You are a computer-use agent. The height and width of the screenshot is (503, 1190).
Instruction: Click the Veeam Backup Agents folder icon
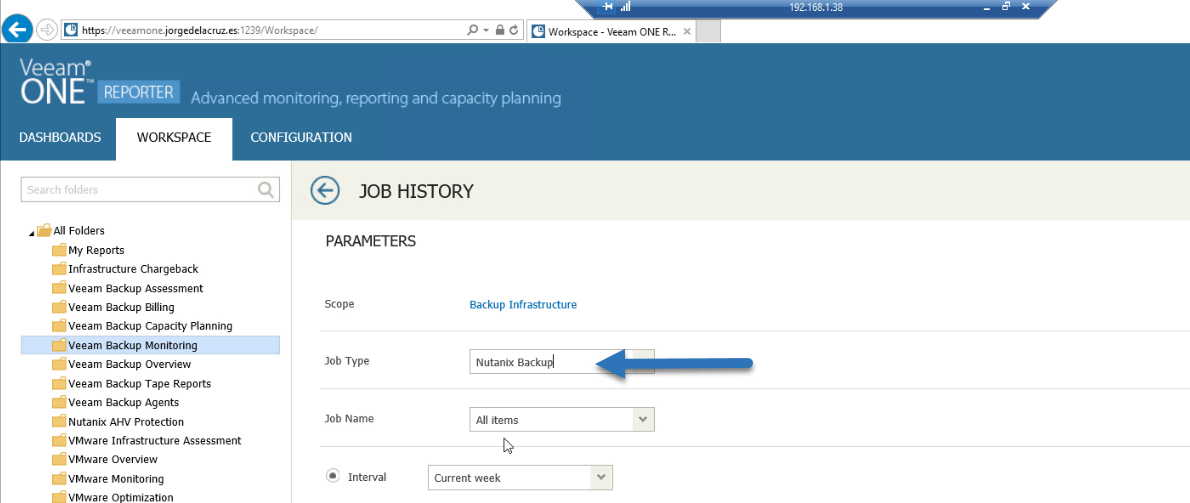[59, 403]
